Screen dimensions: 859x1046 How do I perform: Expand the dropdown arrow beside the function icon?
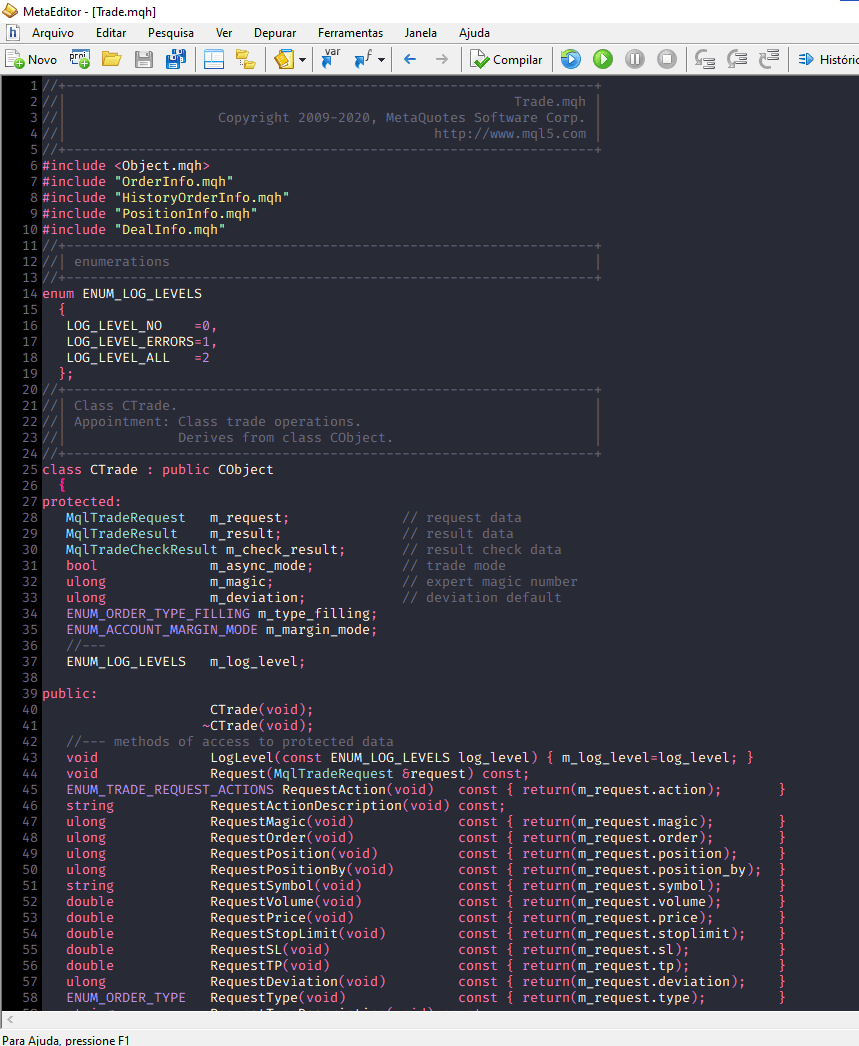pyautogui.click(x=381, y=59)
